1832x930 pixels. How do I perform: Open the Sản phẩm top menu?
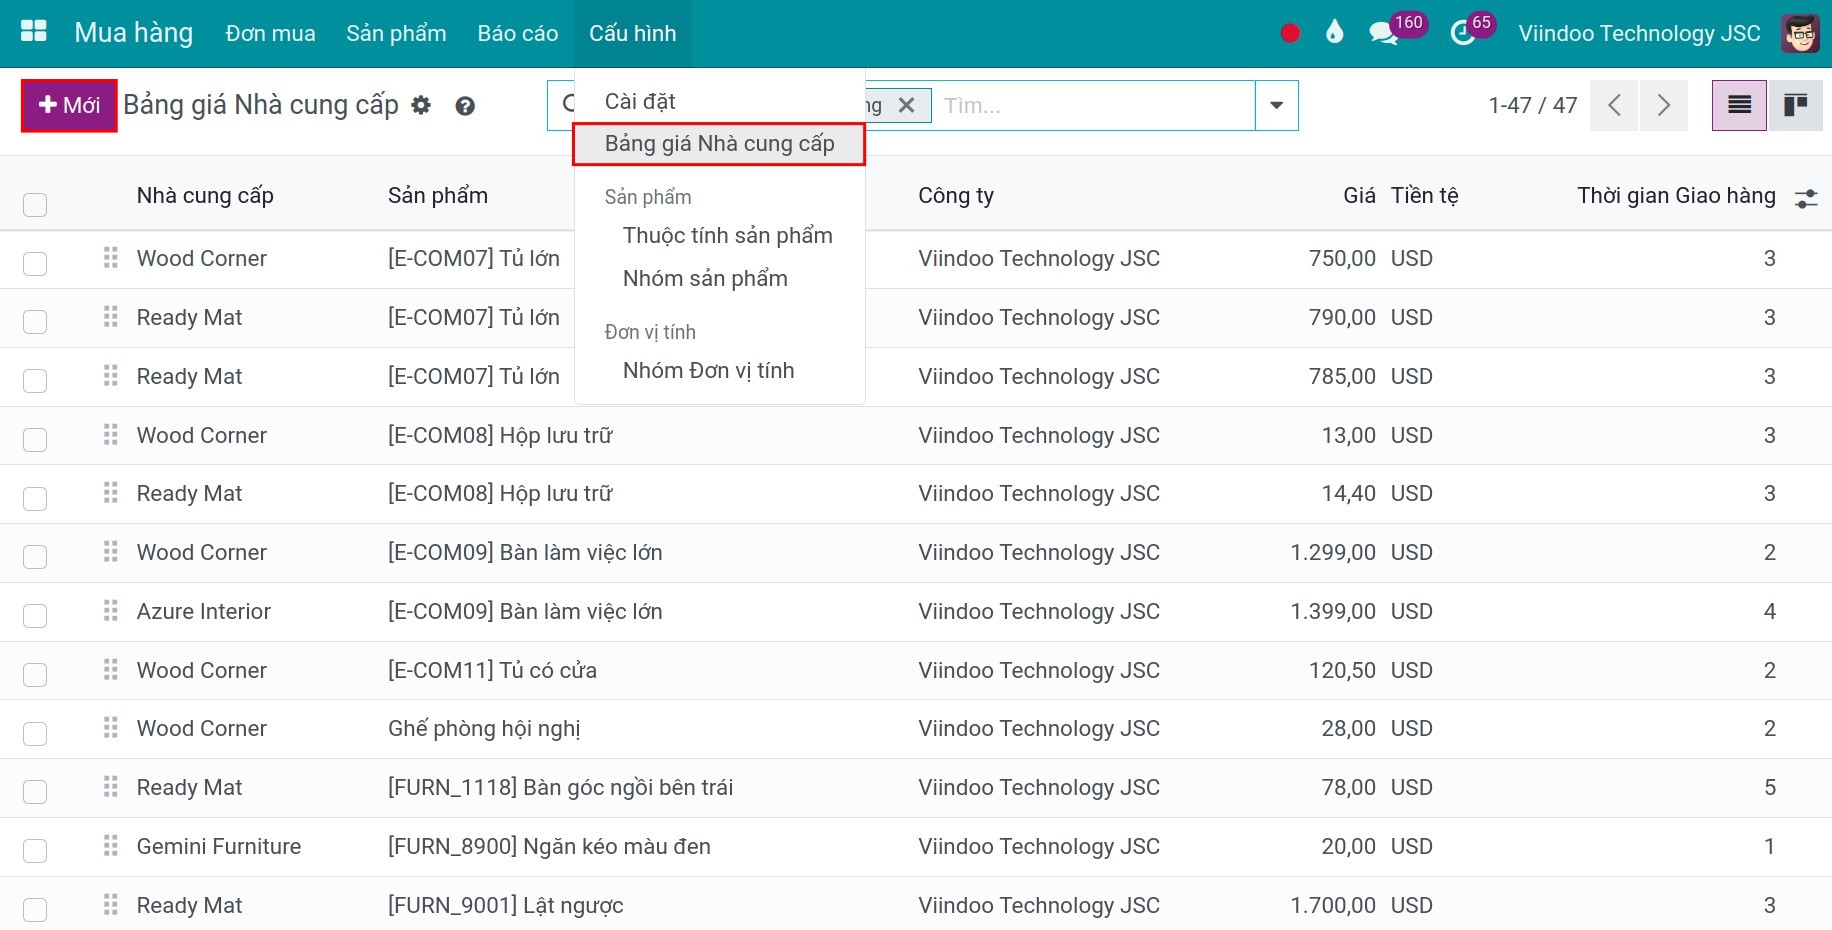[x=396, y=33]
